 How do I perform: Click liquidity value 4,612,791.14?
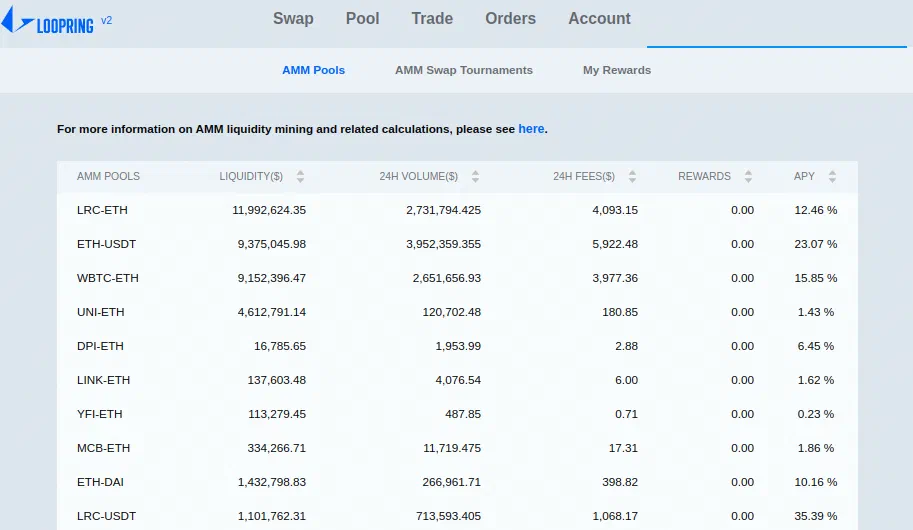pos(271,312)
